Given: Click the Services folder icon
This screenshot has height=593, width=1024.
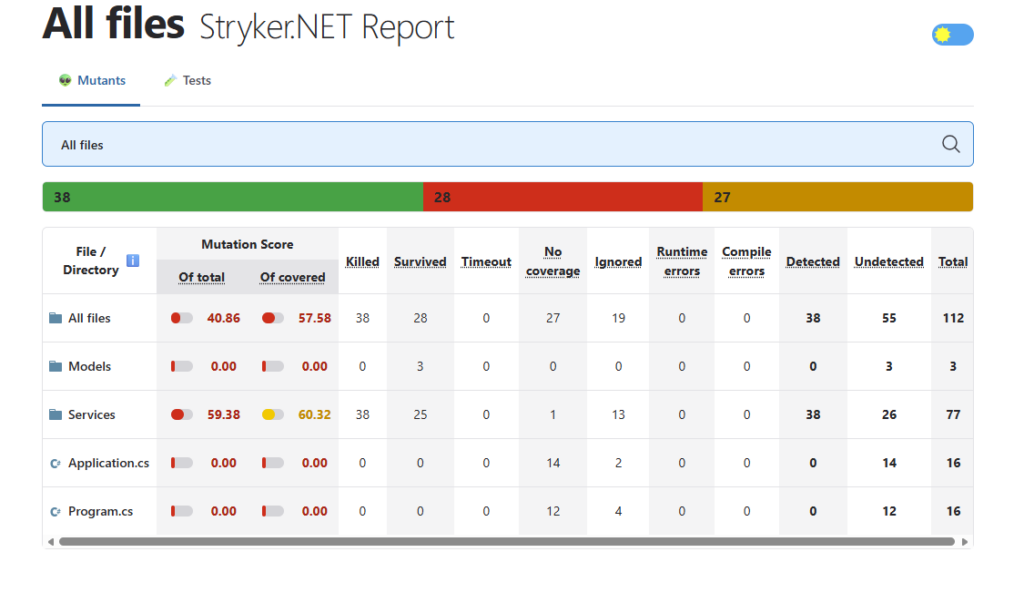Looking at the screenshot, I should point(55,415).
